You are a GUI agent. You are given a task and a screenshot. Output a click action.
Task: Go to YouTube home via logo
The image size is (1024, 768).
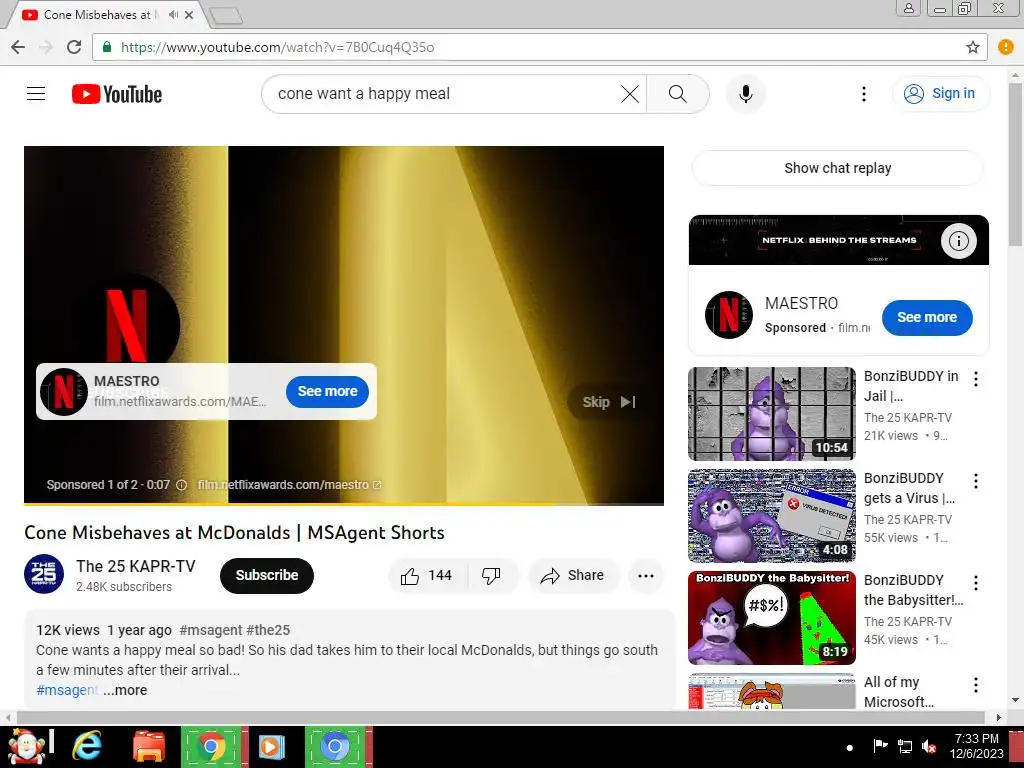(117, 94)
